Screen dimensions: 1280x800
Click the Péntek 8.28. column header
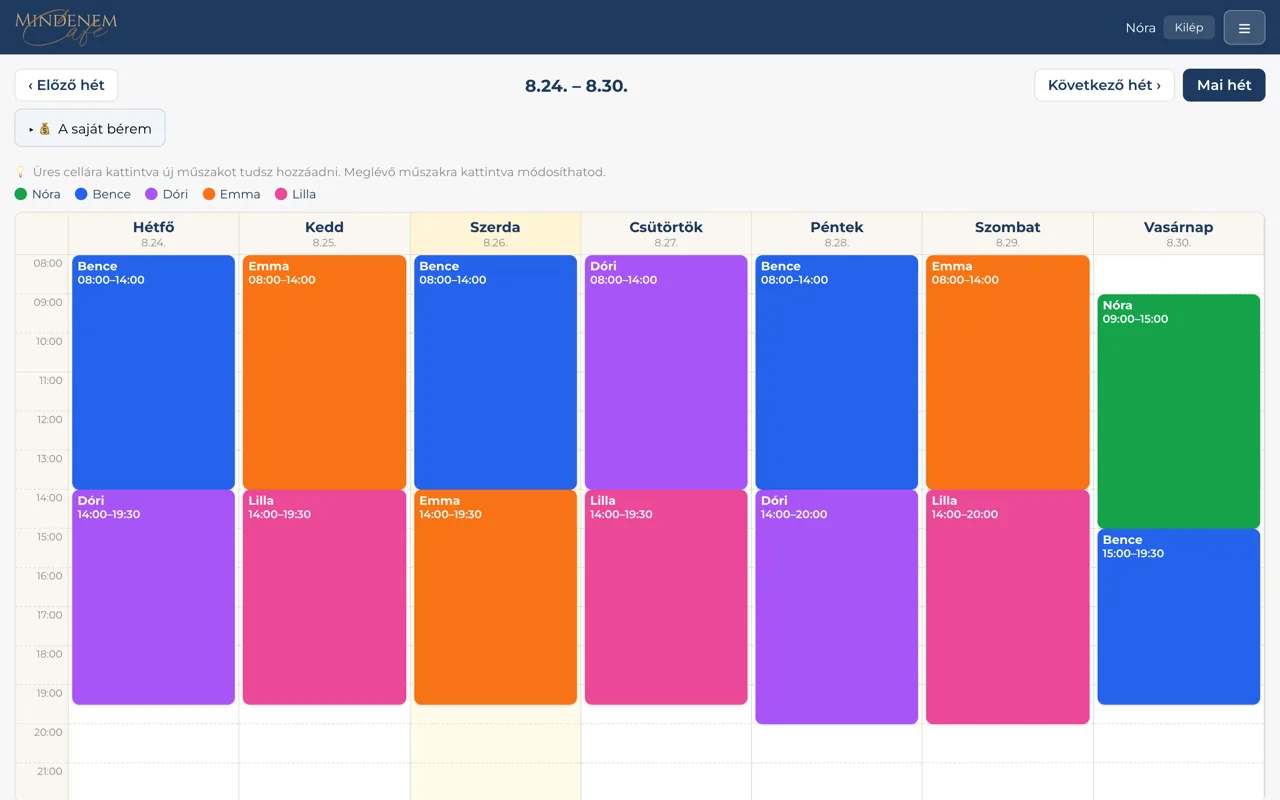(x=837, y=234)
